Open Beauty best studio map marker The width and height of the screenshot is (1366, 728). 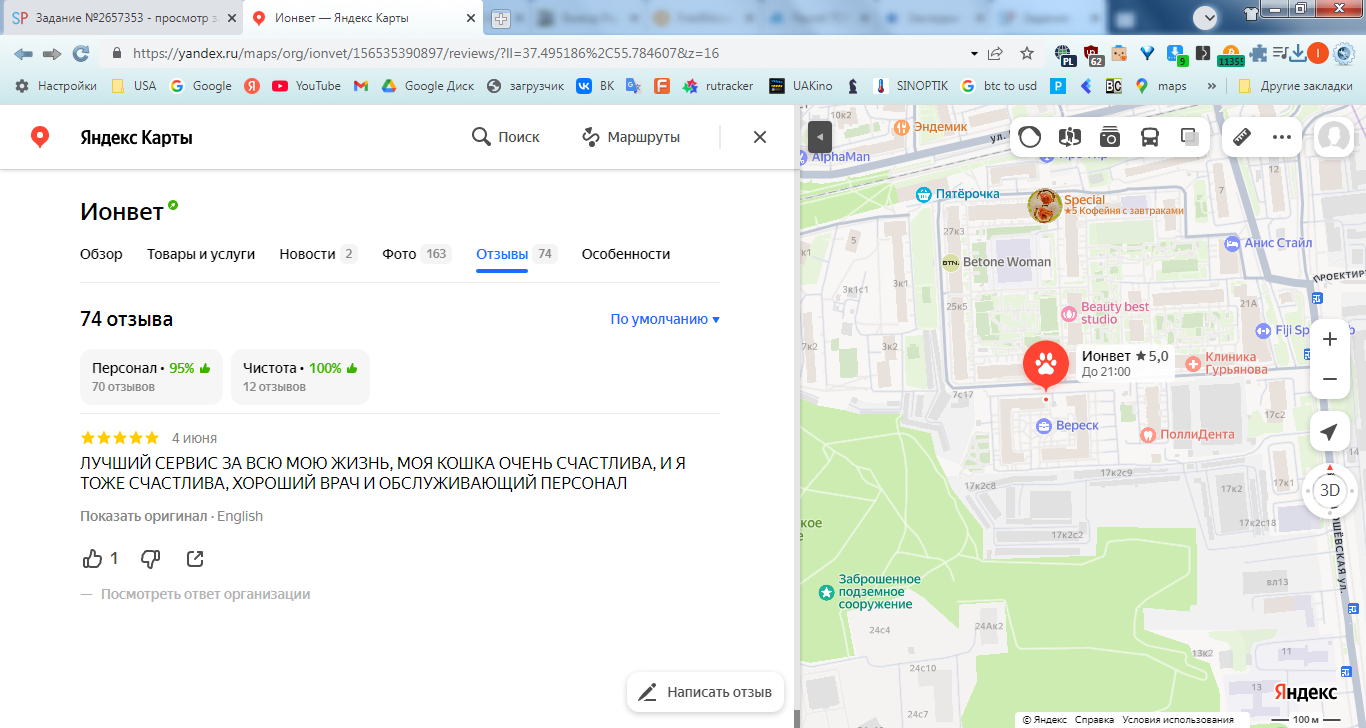[1105, 313]
